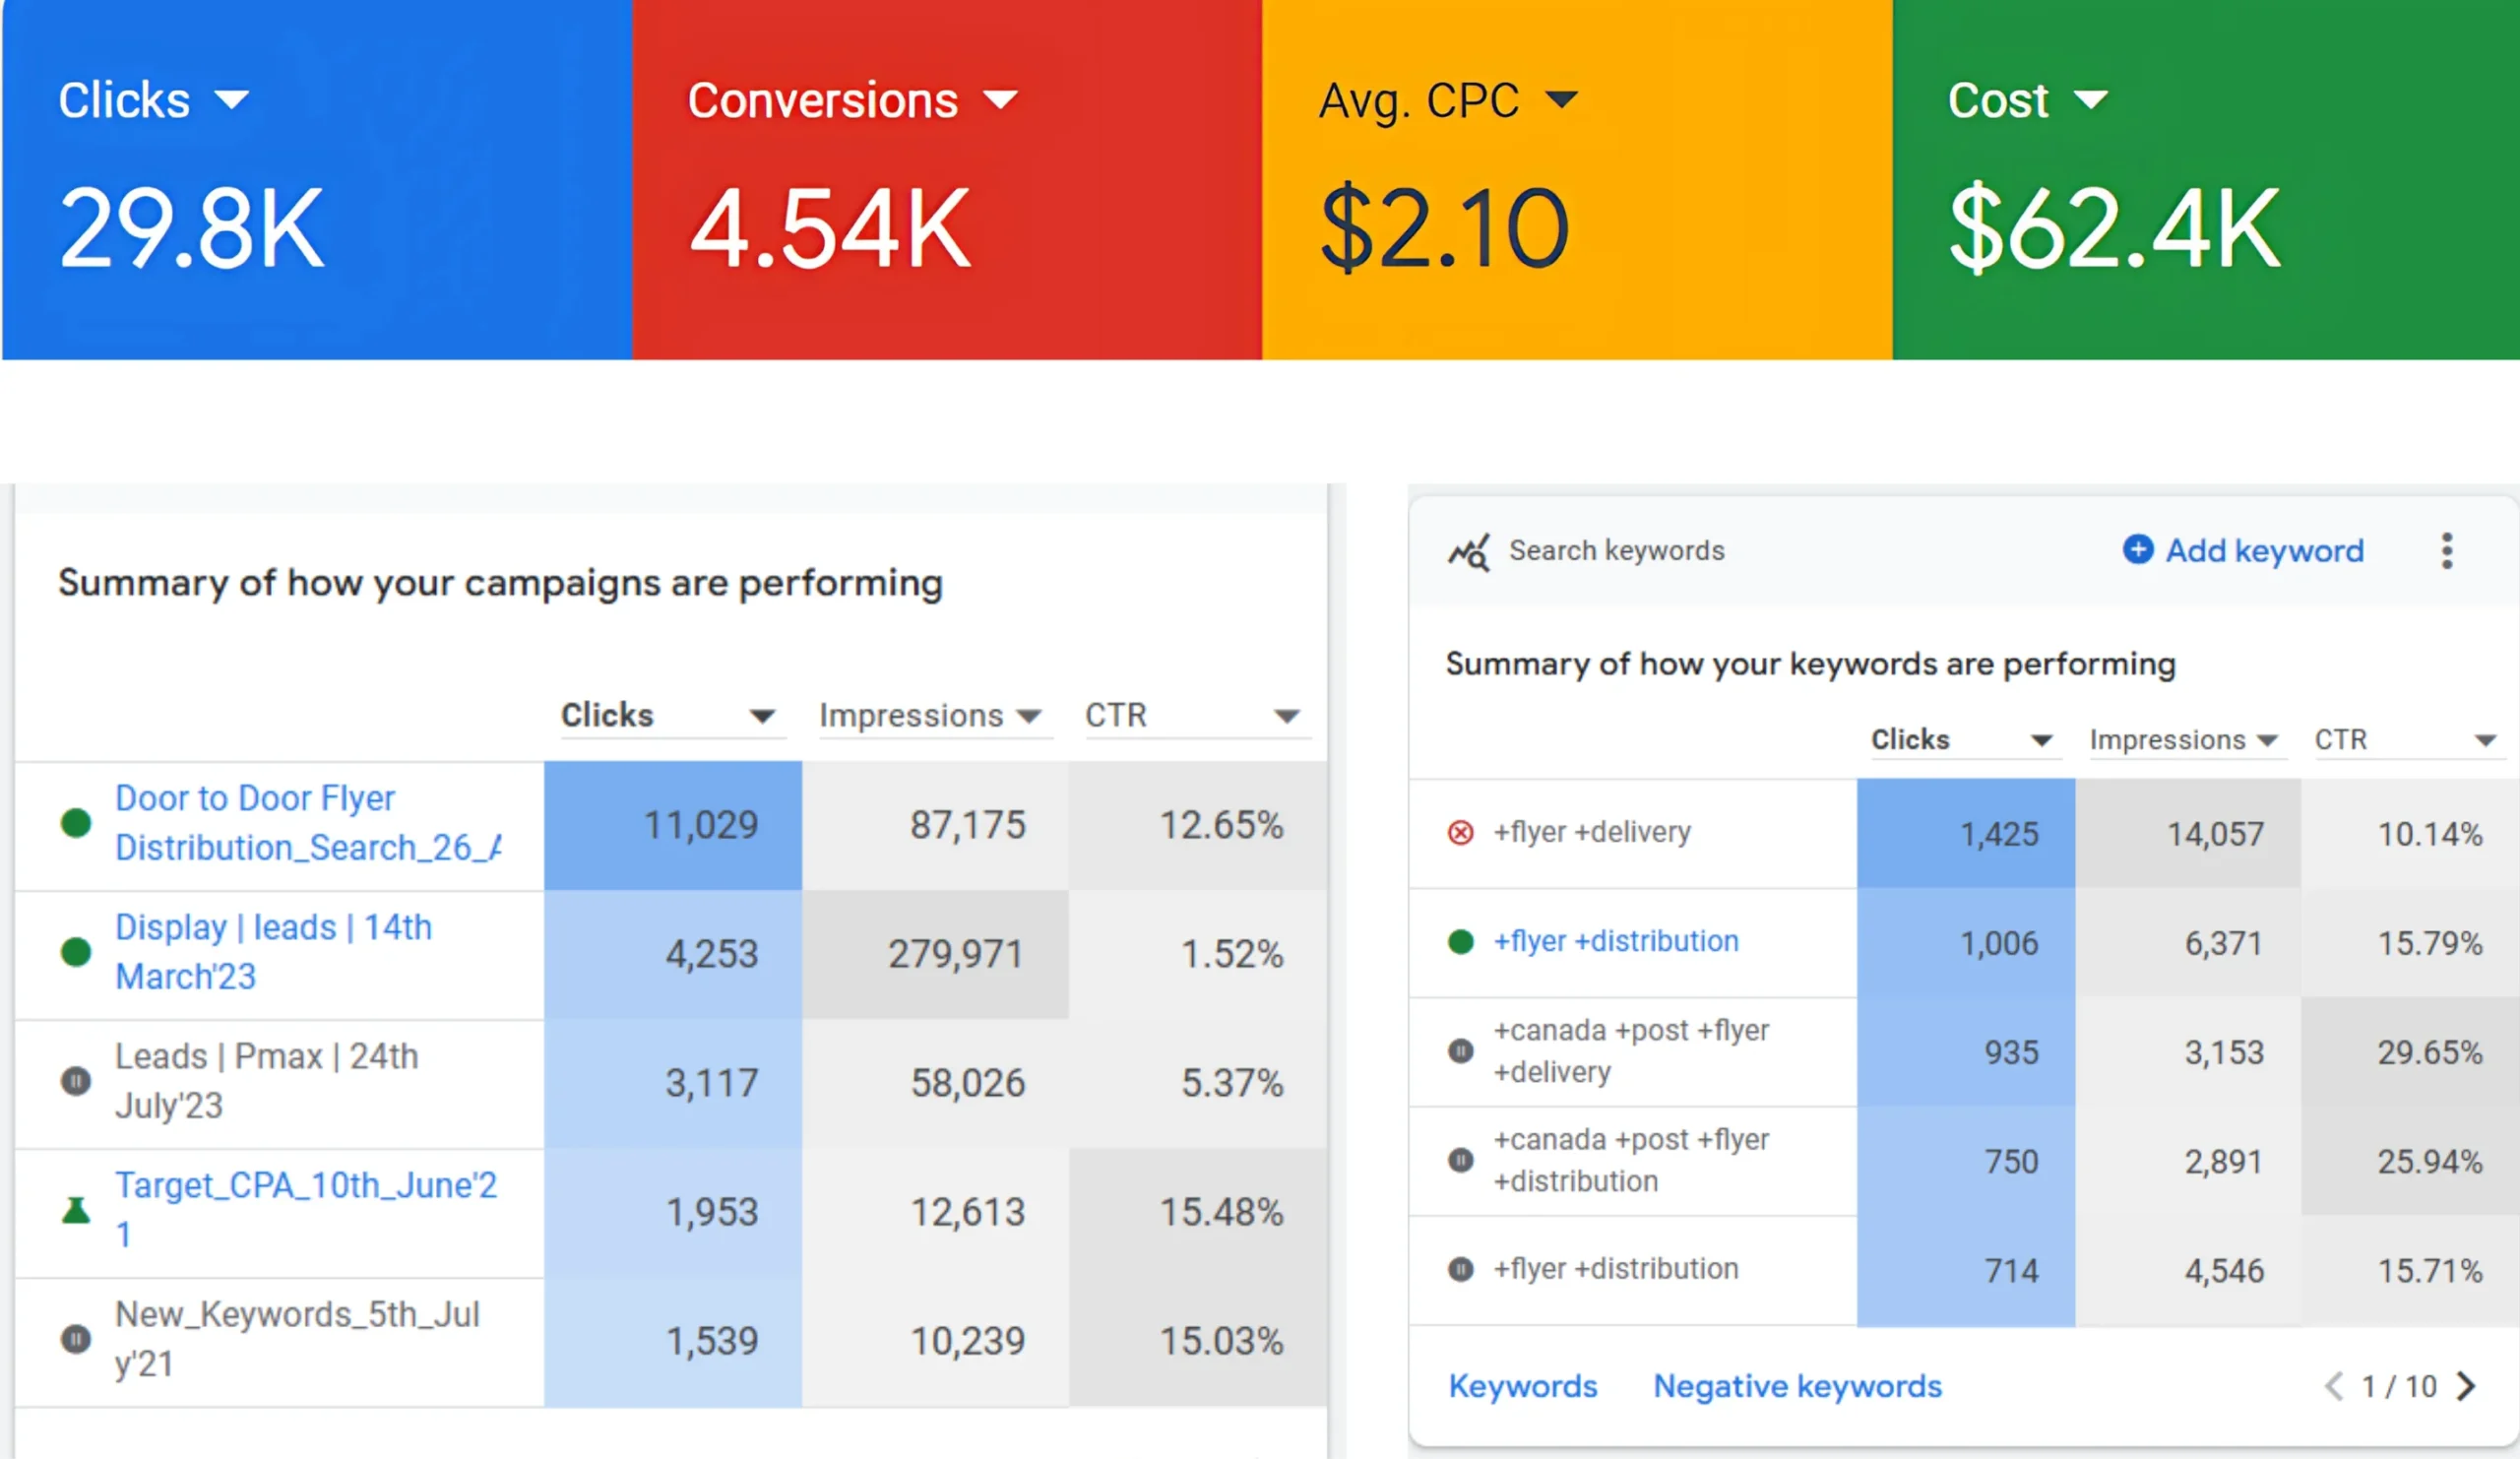The width and height of the screenshot is (2520, 1459).
Task: Click the removed status icon beside +flyer +delivery
Action: [1460, 832]
